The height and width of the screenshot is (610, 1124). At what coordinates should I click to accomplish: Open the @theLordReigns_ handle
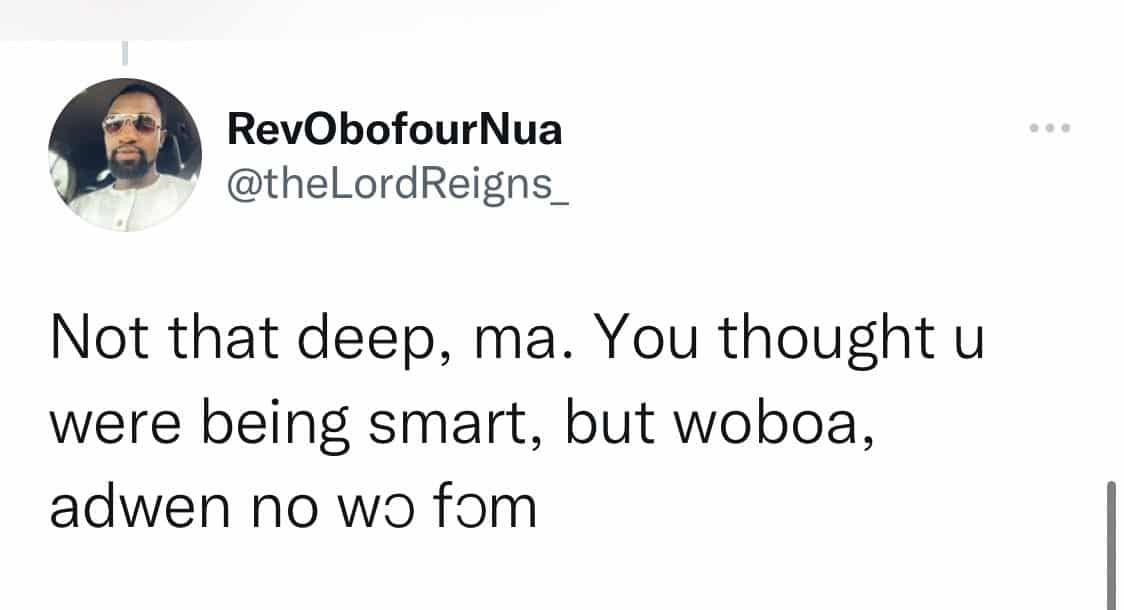pyautogui.click(x=398, y=185)
